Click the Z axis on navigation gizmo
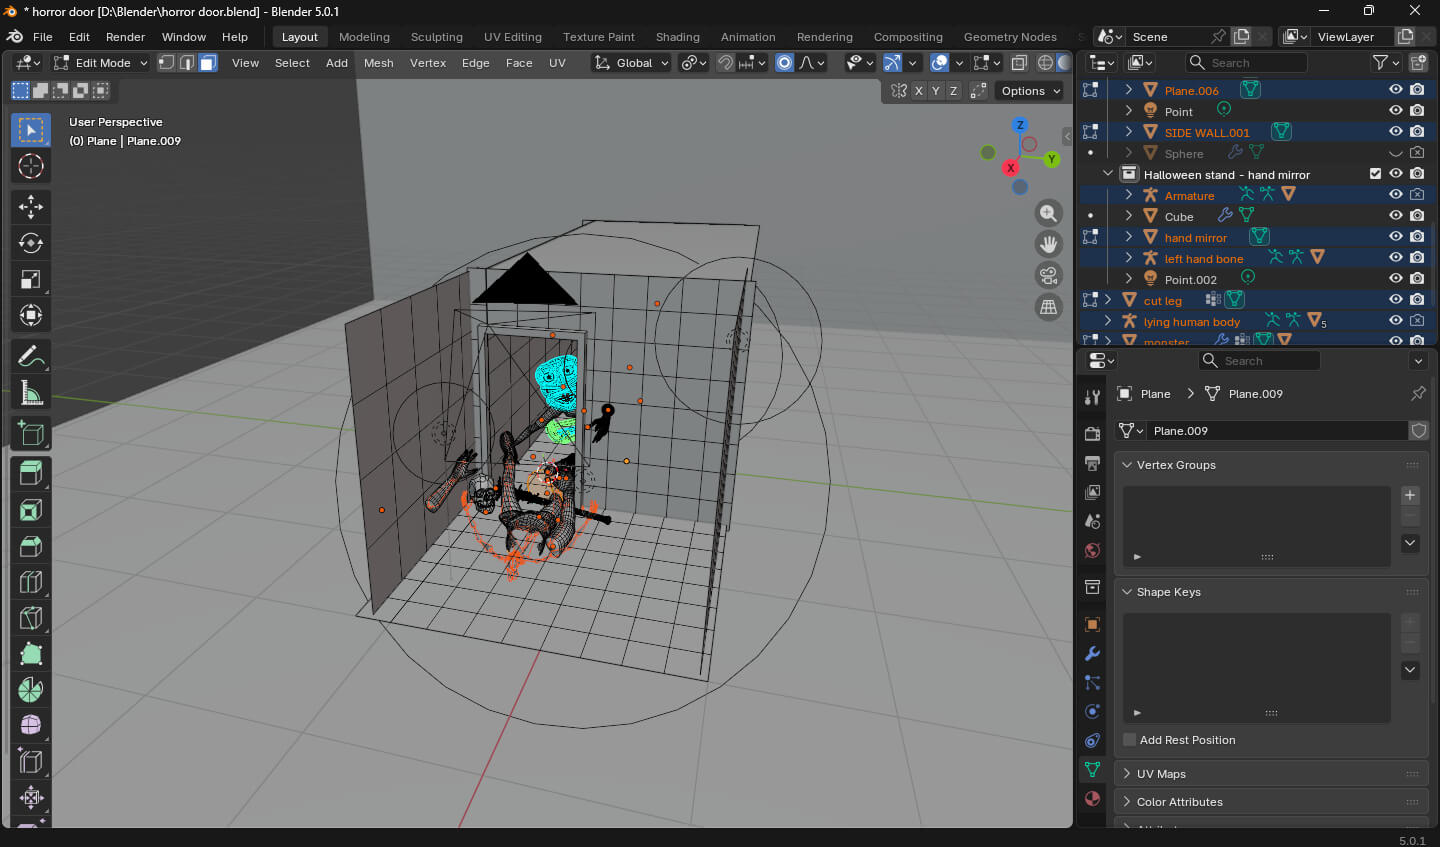Viewport: 1440px width, 847px height. 1020,125
